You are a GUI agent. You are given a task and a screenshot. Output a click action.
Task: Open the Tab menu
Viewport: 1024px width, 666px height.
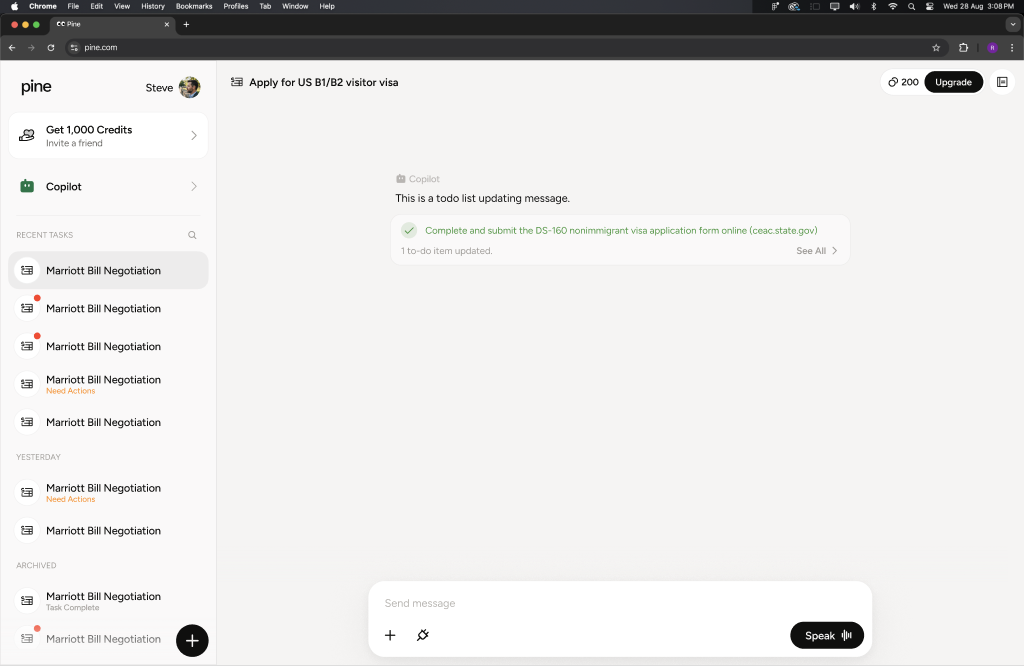[x=265, y=6]
